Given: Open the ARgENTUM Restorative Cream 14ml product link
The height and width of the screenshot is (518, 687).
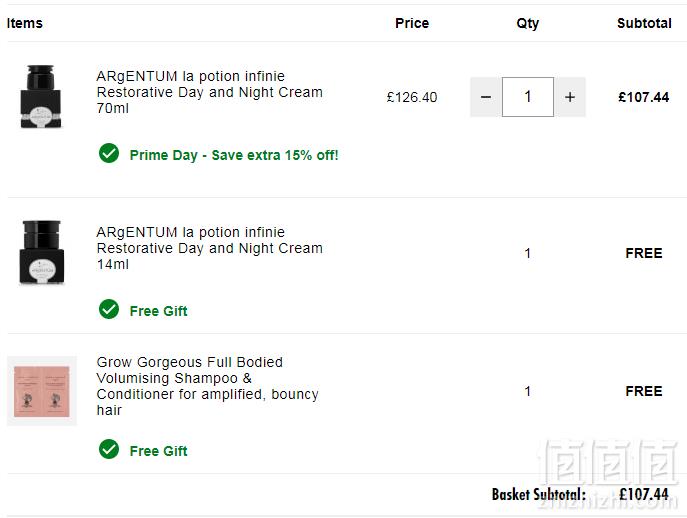Looking at the screenshot, I should point(209,248).
